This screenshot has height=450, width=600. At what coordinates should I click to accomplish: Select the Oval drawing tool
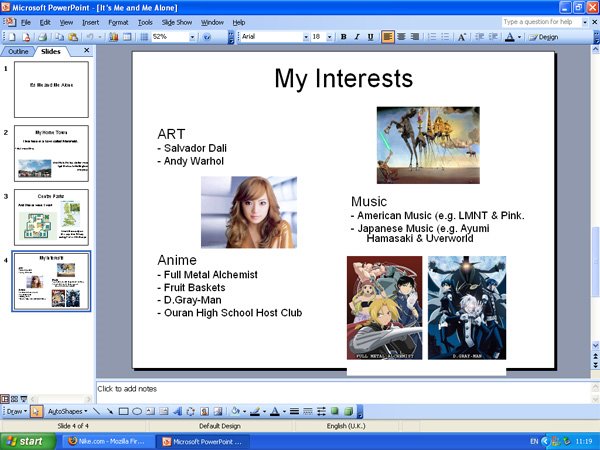pos(137,411)
